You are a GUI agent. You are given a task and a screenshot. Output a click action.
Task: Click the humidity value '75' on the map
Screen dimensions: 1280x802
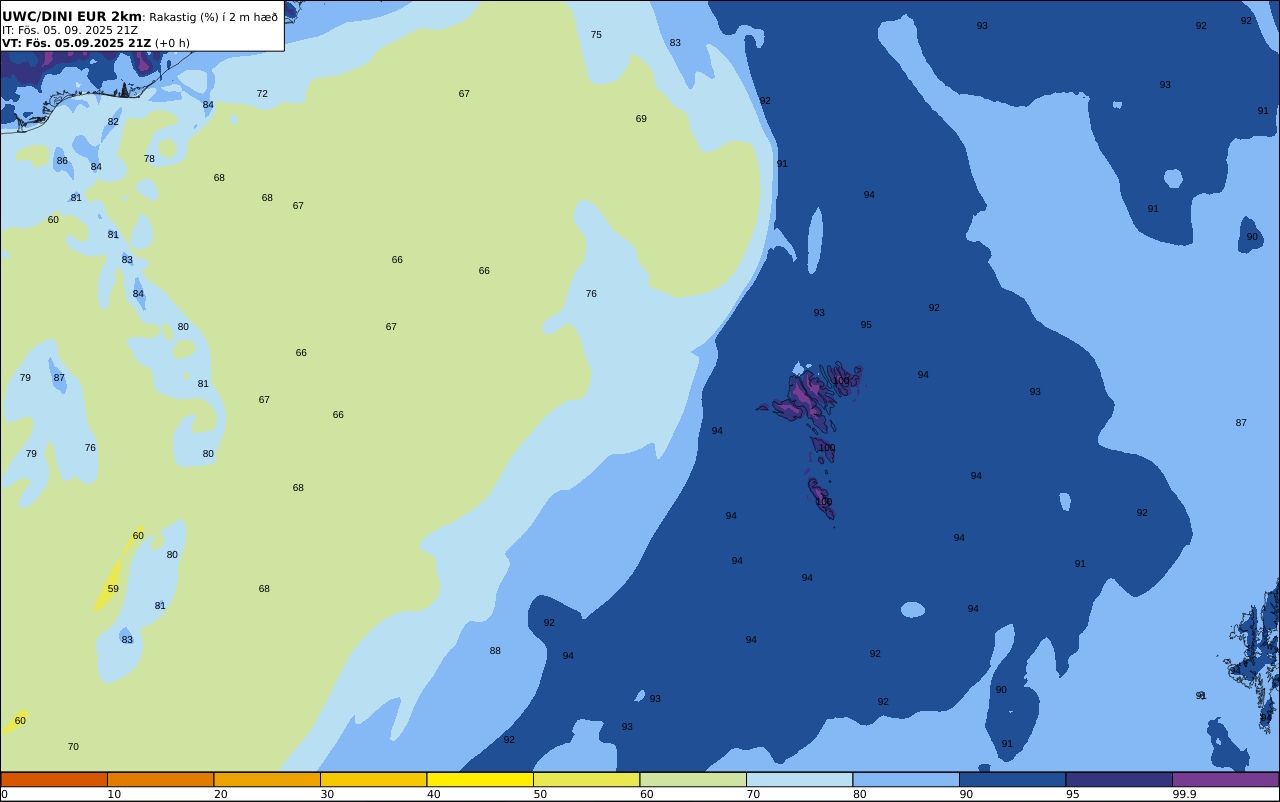coord(596,35)
